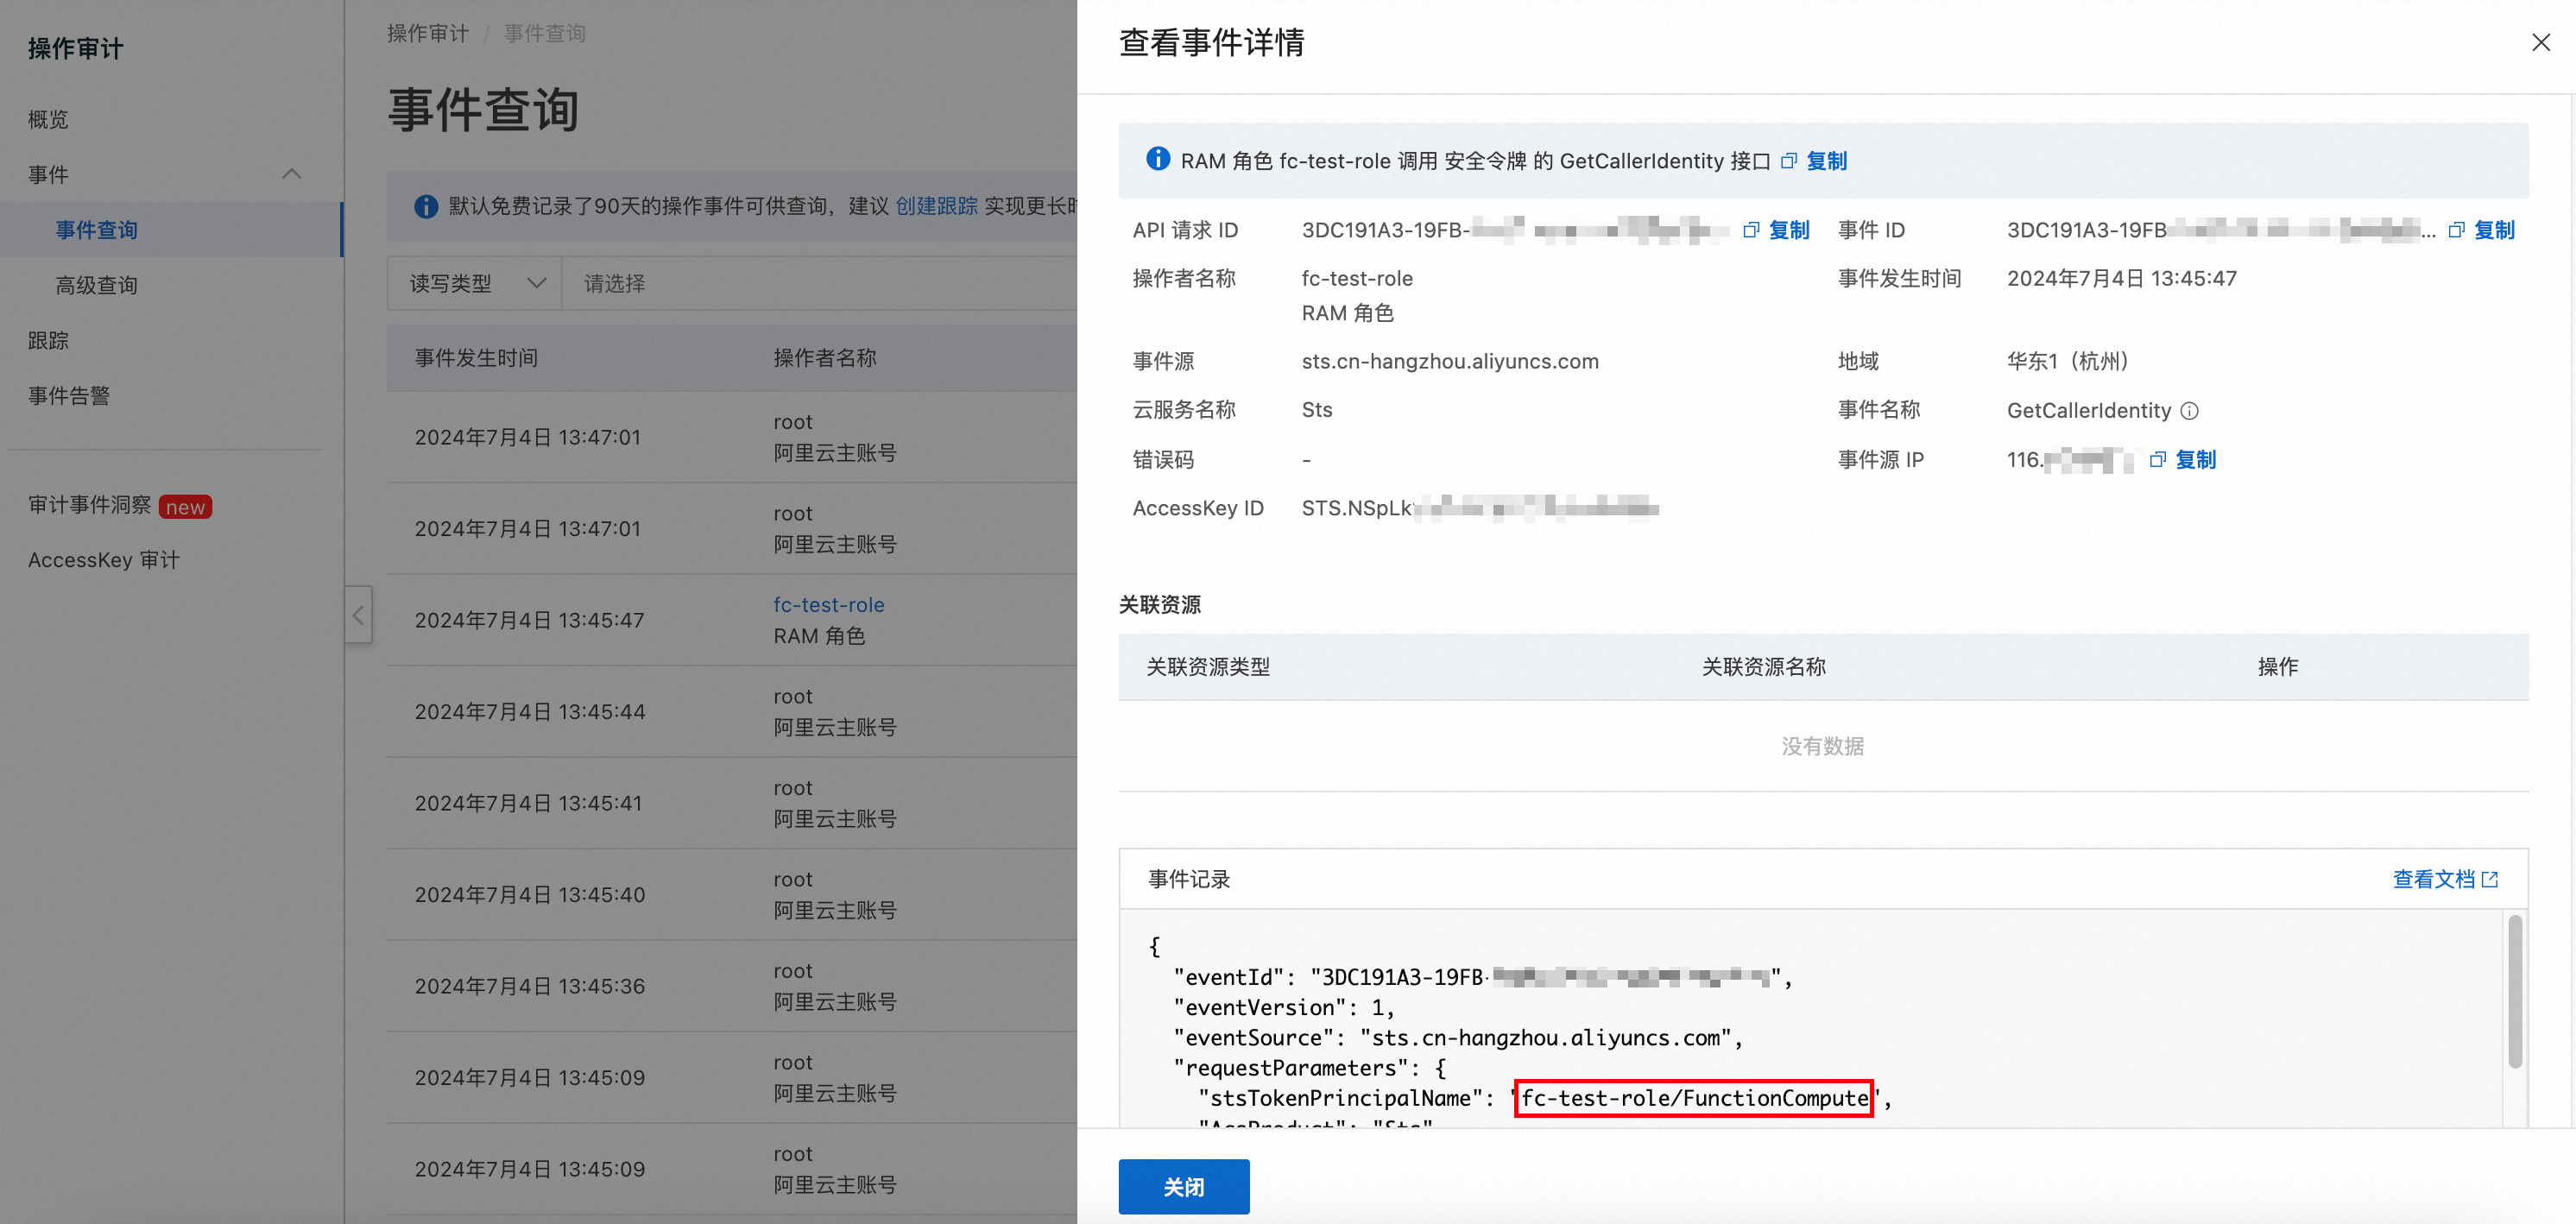Open the 读写类型 filter dropdown
The image size is (2576, 1224).
475,284
